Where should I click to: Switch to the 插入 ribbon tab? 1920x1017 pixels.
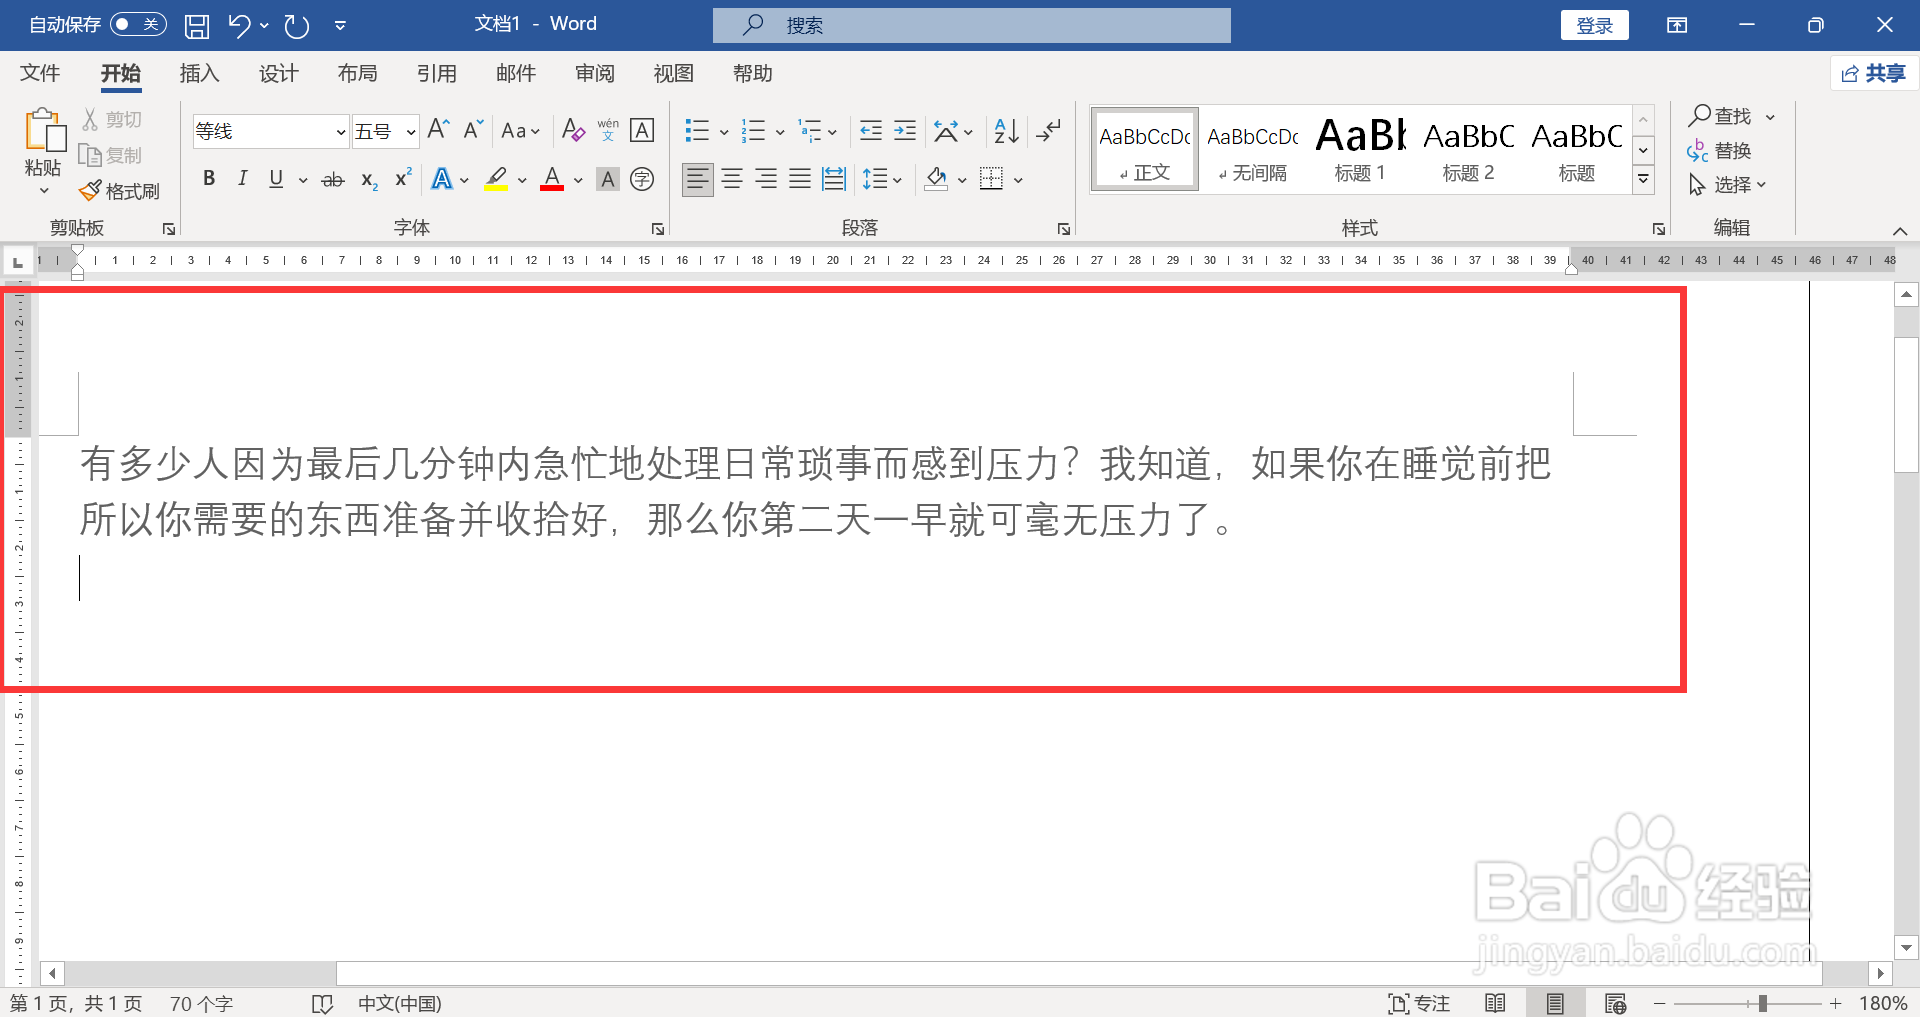tap(198, 73)
